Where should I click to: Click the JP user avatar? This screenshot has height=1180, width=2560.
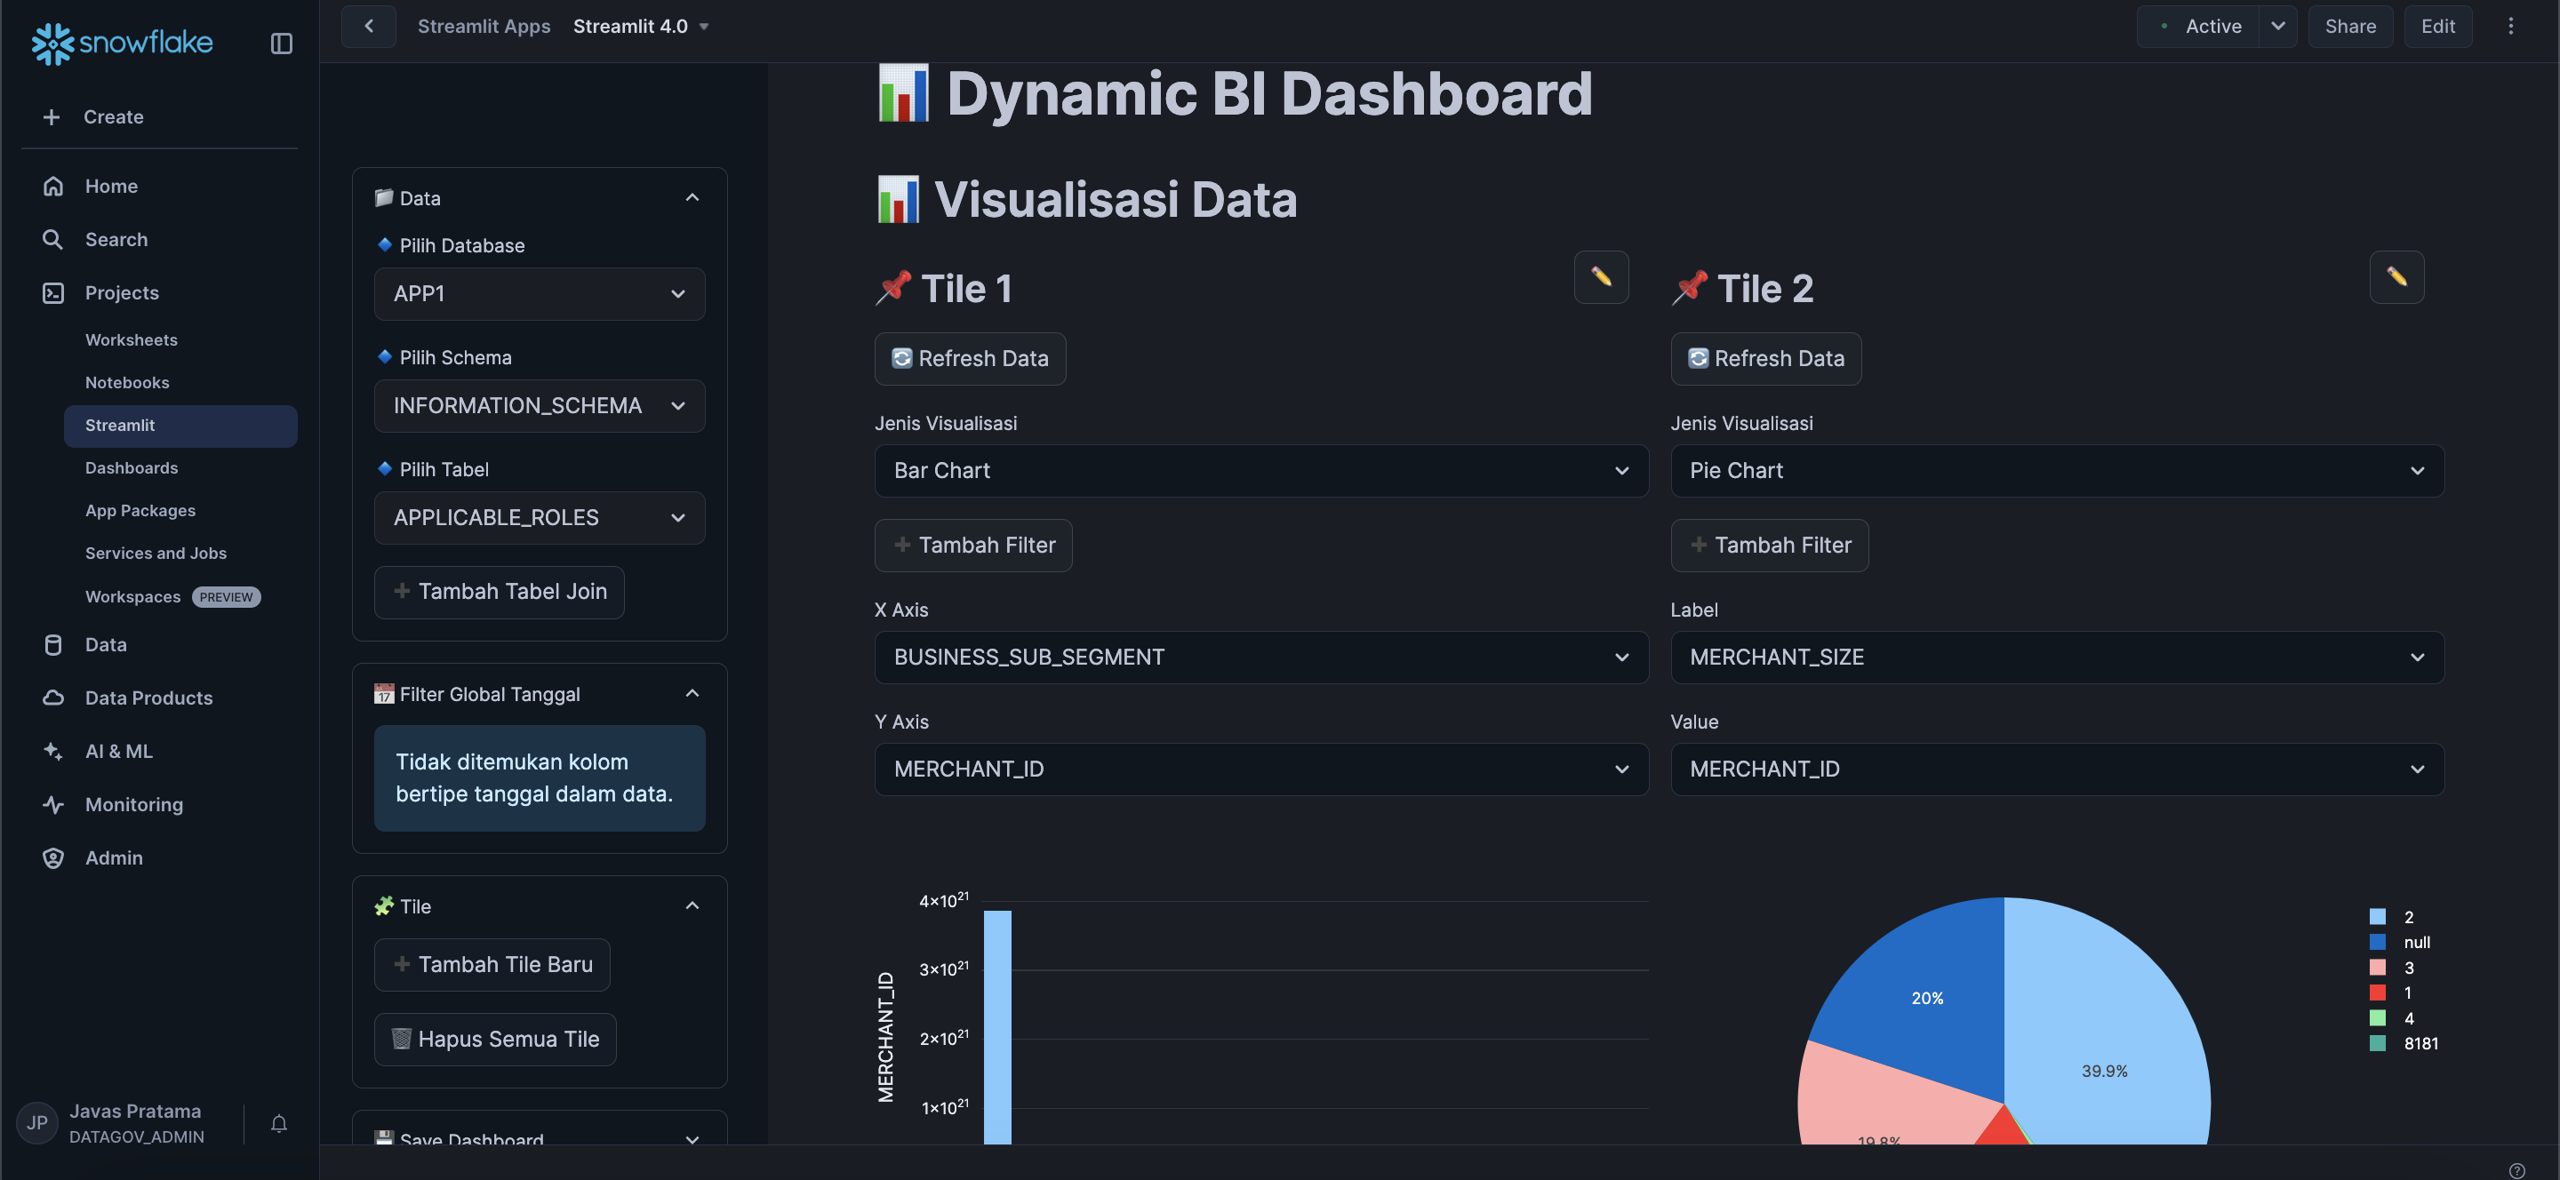coord(37,1123)
